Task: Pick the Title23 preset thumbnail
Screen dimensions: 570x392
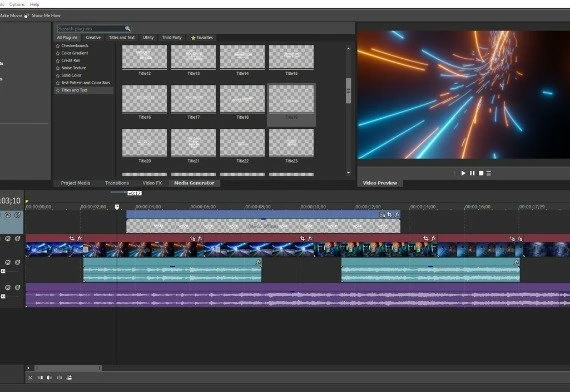Action: click(x=292, y=143)
